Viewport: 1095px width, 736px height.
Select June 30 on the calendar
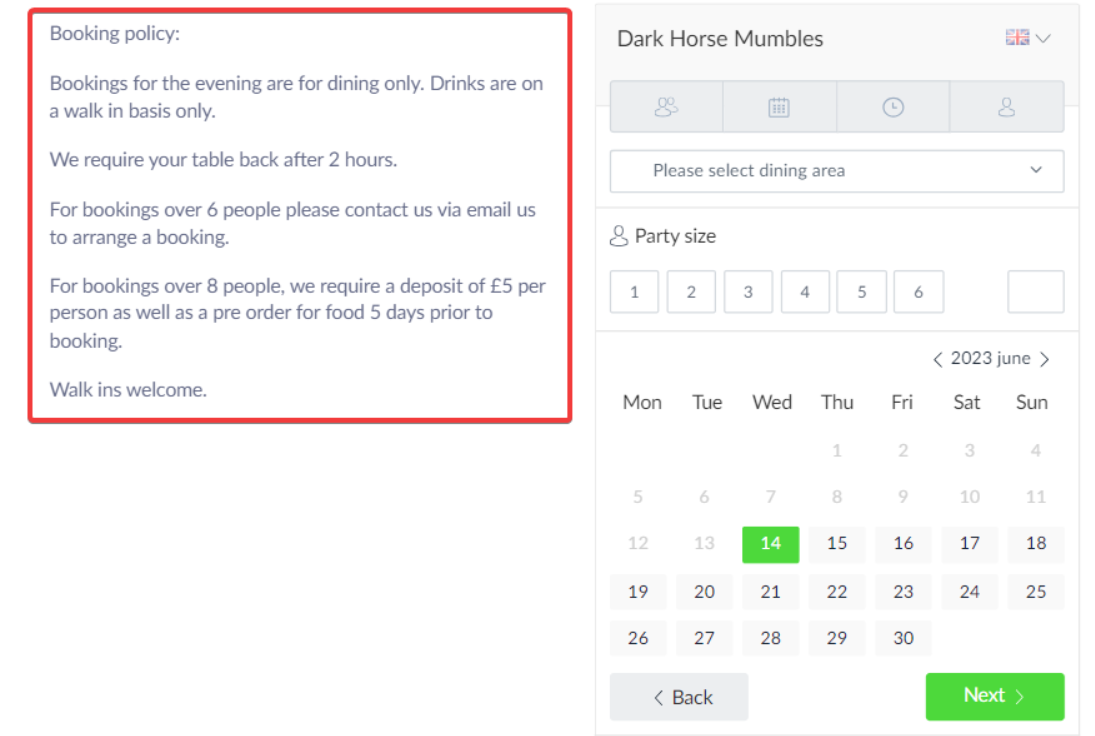pyautogui.click(x=903, y=638)
